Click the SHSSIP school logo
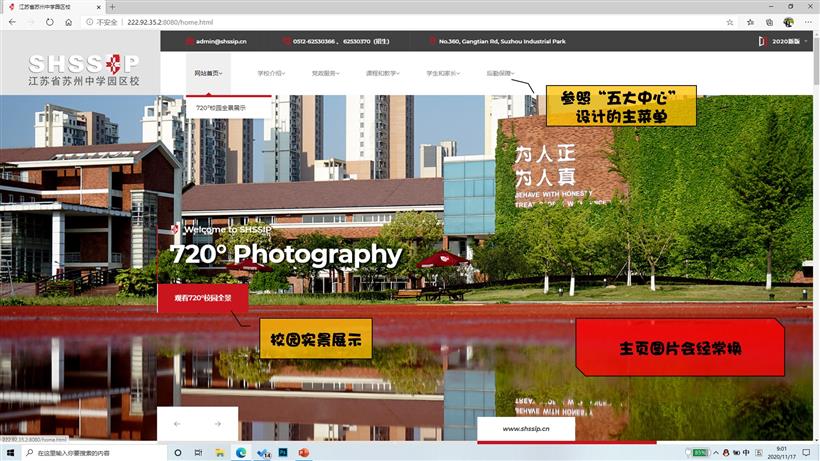The width and height of the screenshot is (820, 461). pos(84,70)
